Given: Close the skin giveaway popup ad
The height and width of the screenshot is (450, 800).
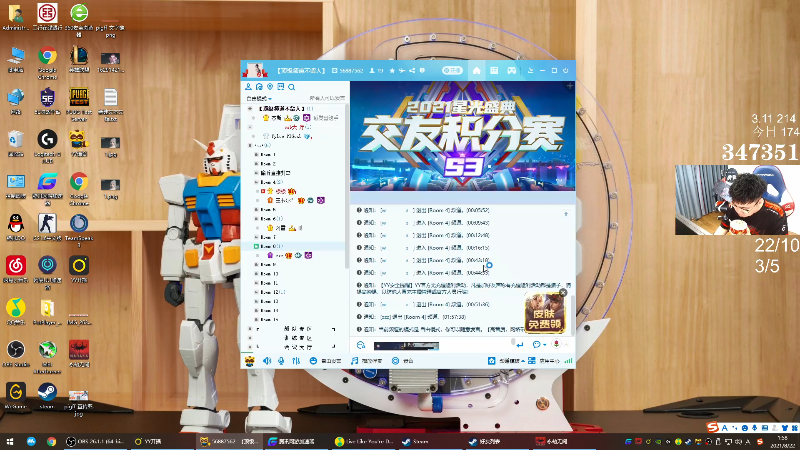Looking at the screenshot, I should [563, 292].
